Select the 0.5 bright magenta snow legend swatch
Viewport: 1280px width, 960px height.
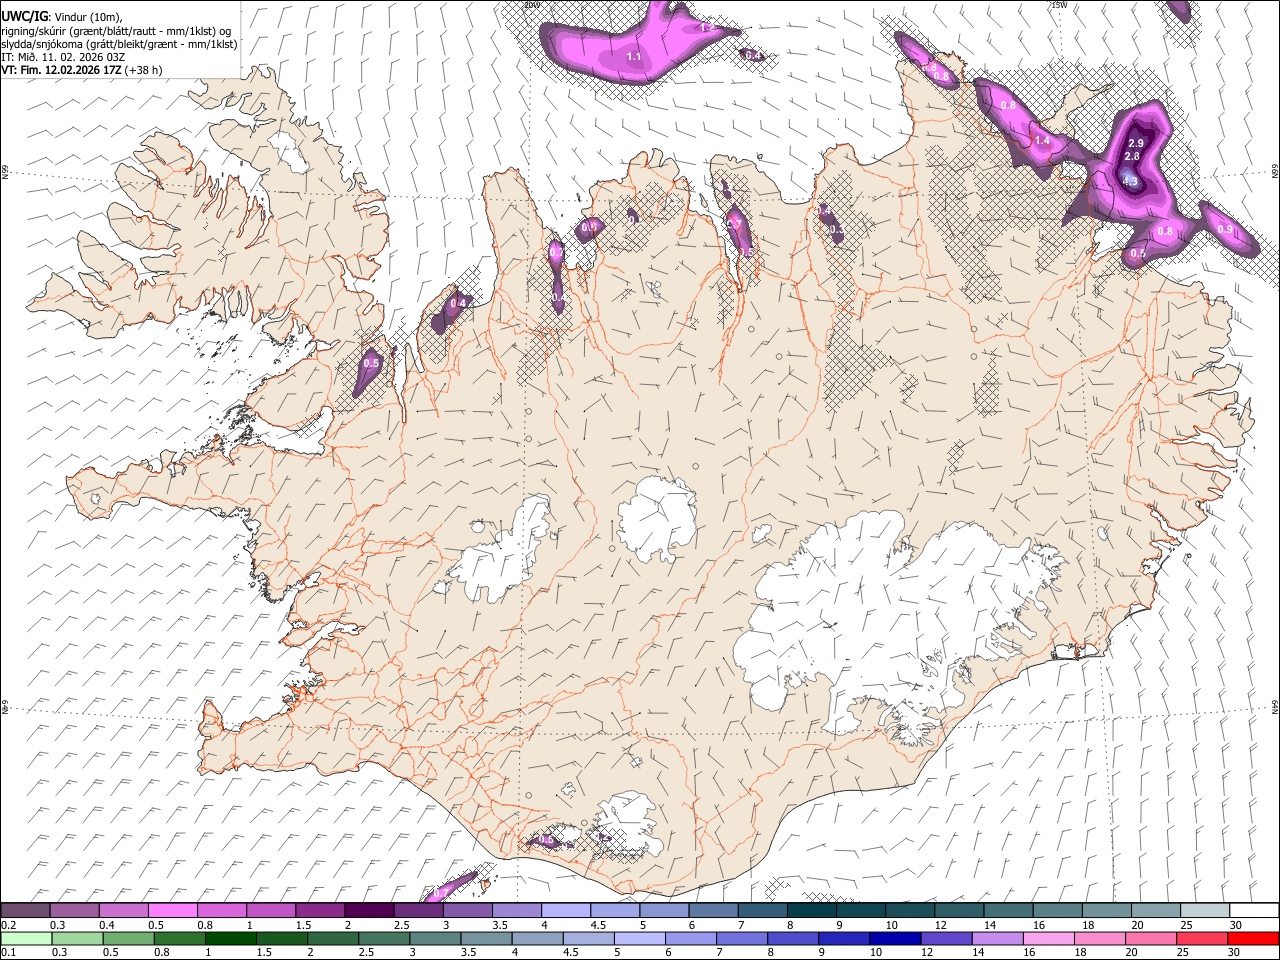coord(172,911)
